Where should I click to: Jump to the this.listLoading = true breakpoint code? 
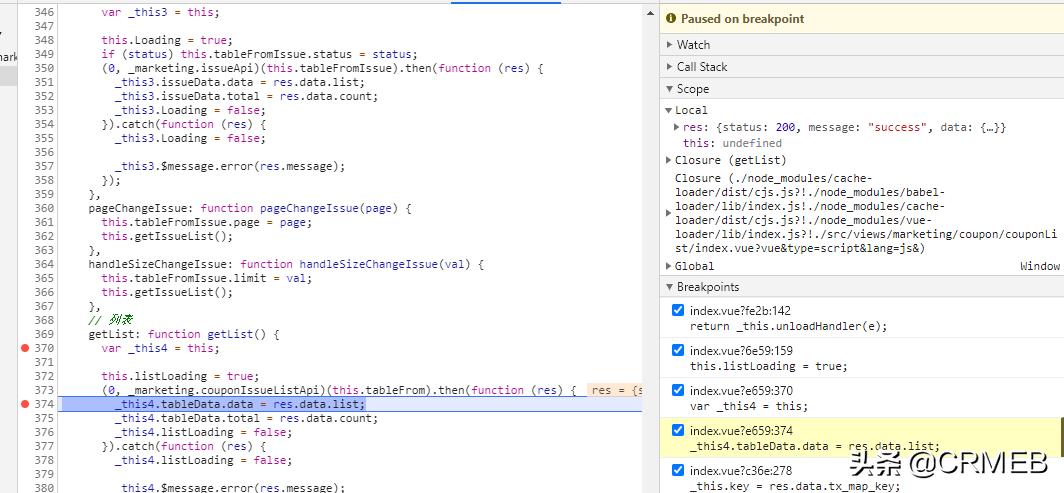click(x=768, y=366)
